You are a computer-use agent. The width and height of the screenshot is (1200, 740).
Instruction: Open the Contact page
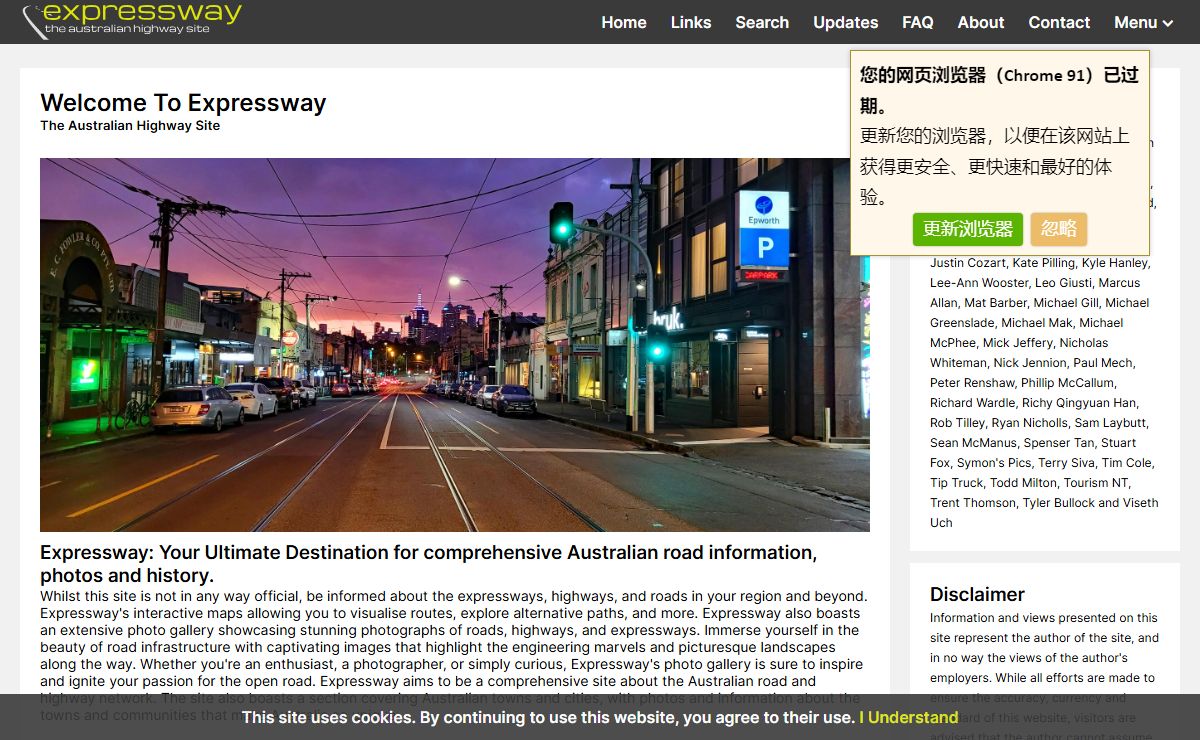[1059, 22]
